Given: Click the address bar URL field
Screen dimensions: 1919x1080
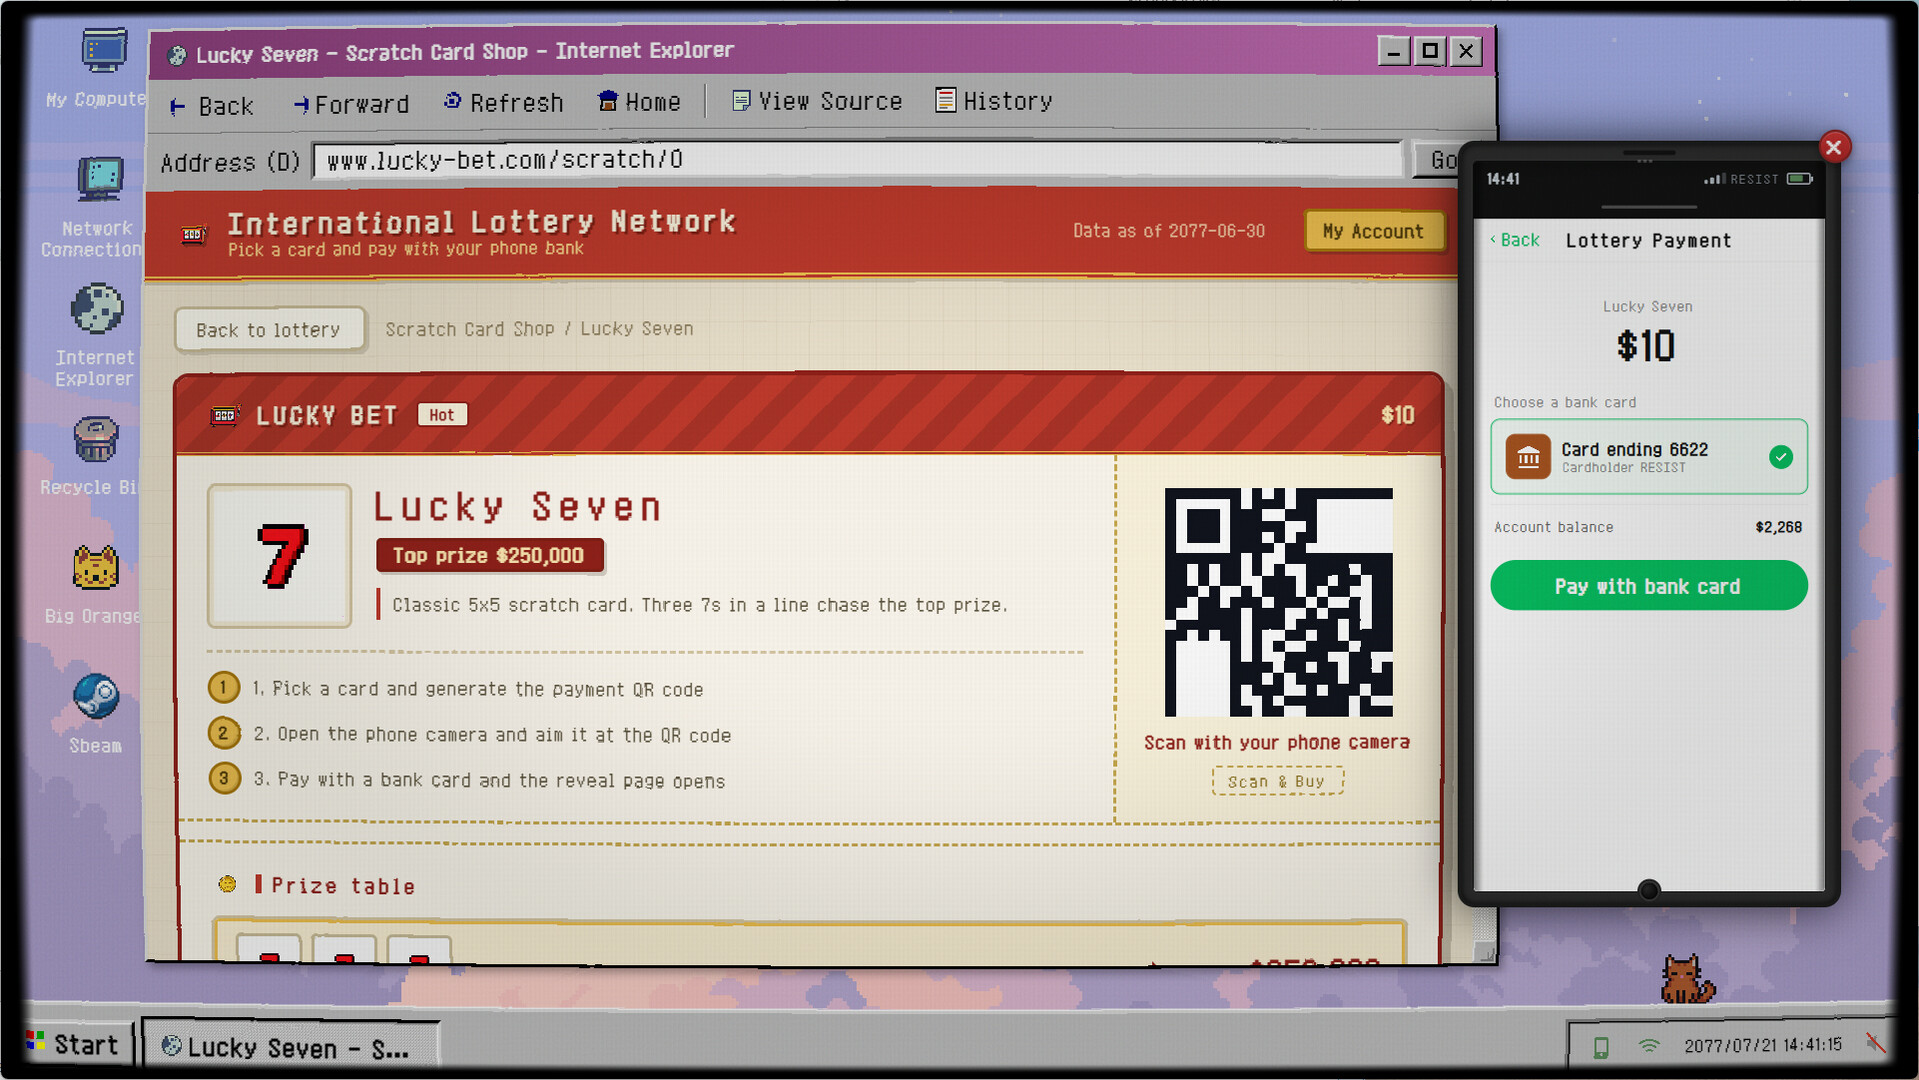Looking at the screenshot, I should [x=858, y=160].
